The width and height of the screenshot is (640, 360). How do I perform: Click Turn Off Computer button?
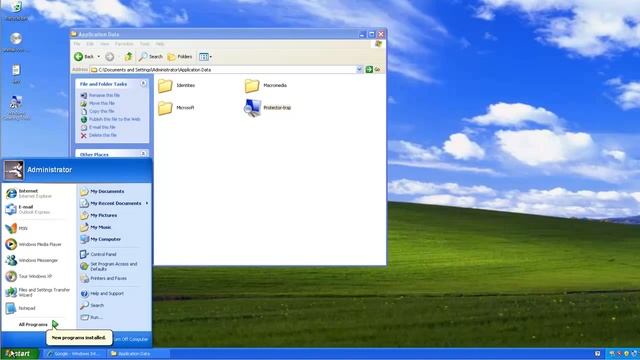point(131,339)
